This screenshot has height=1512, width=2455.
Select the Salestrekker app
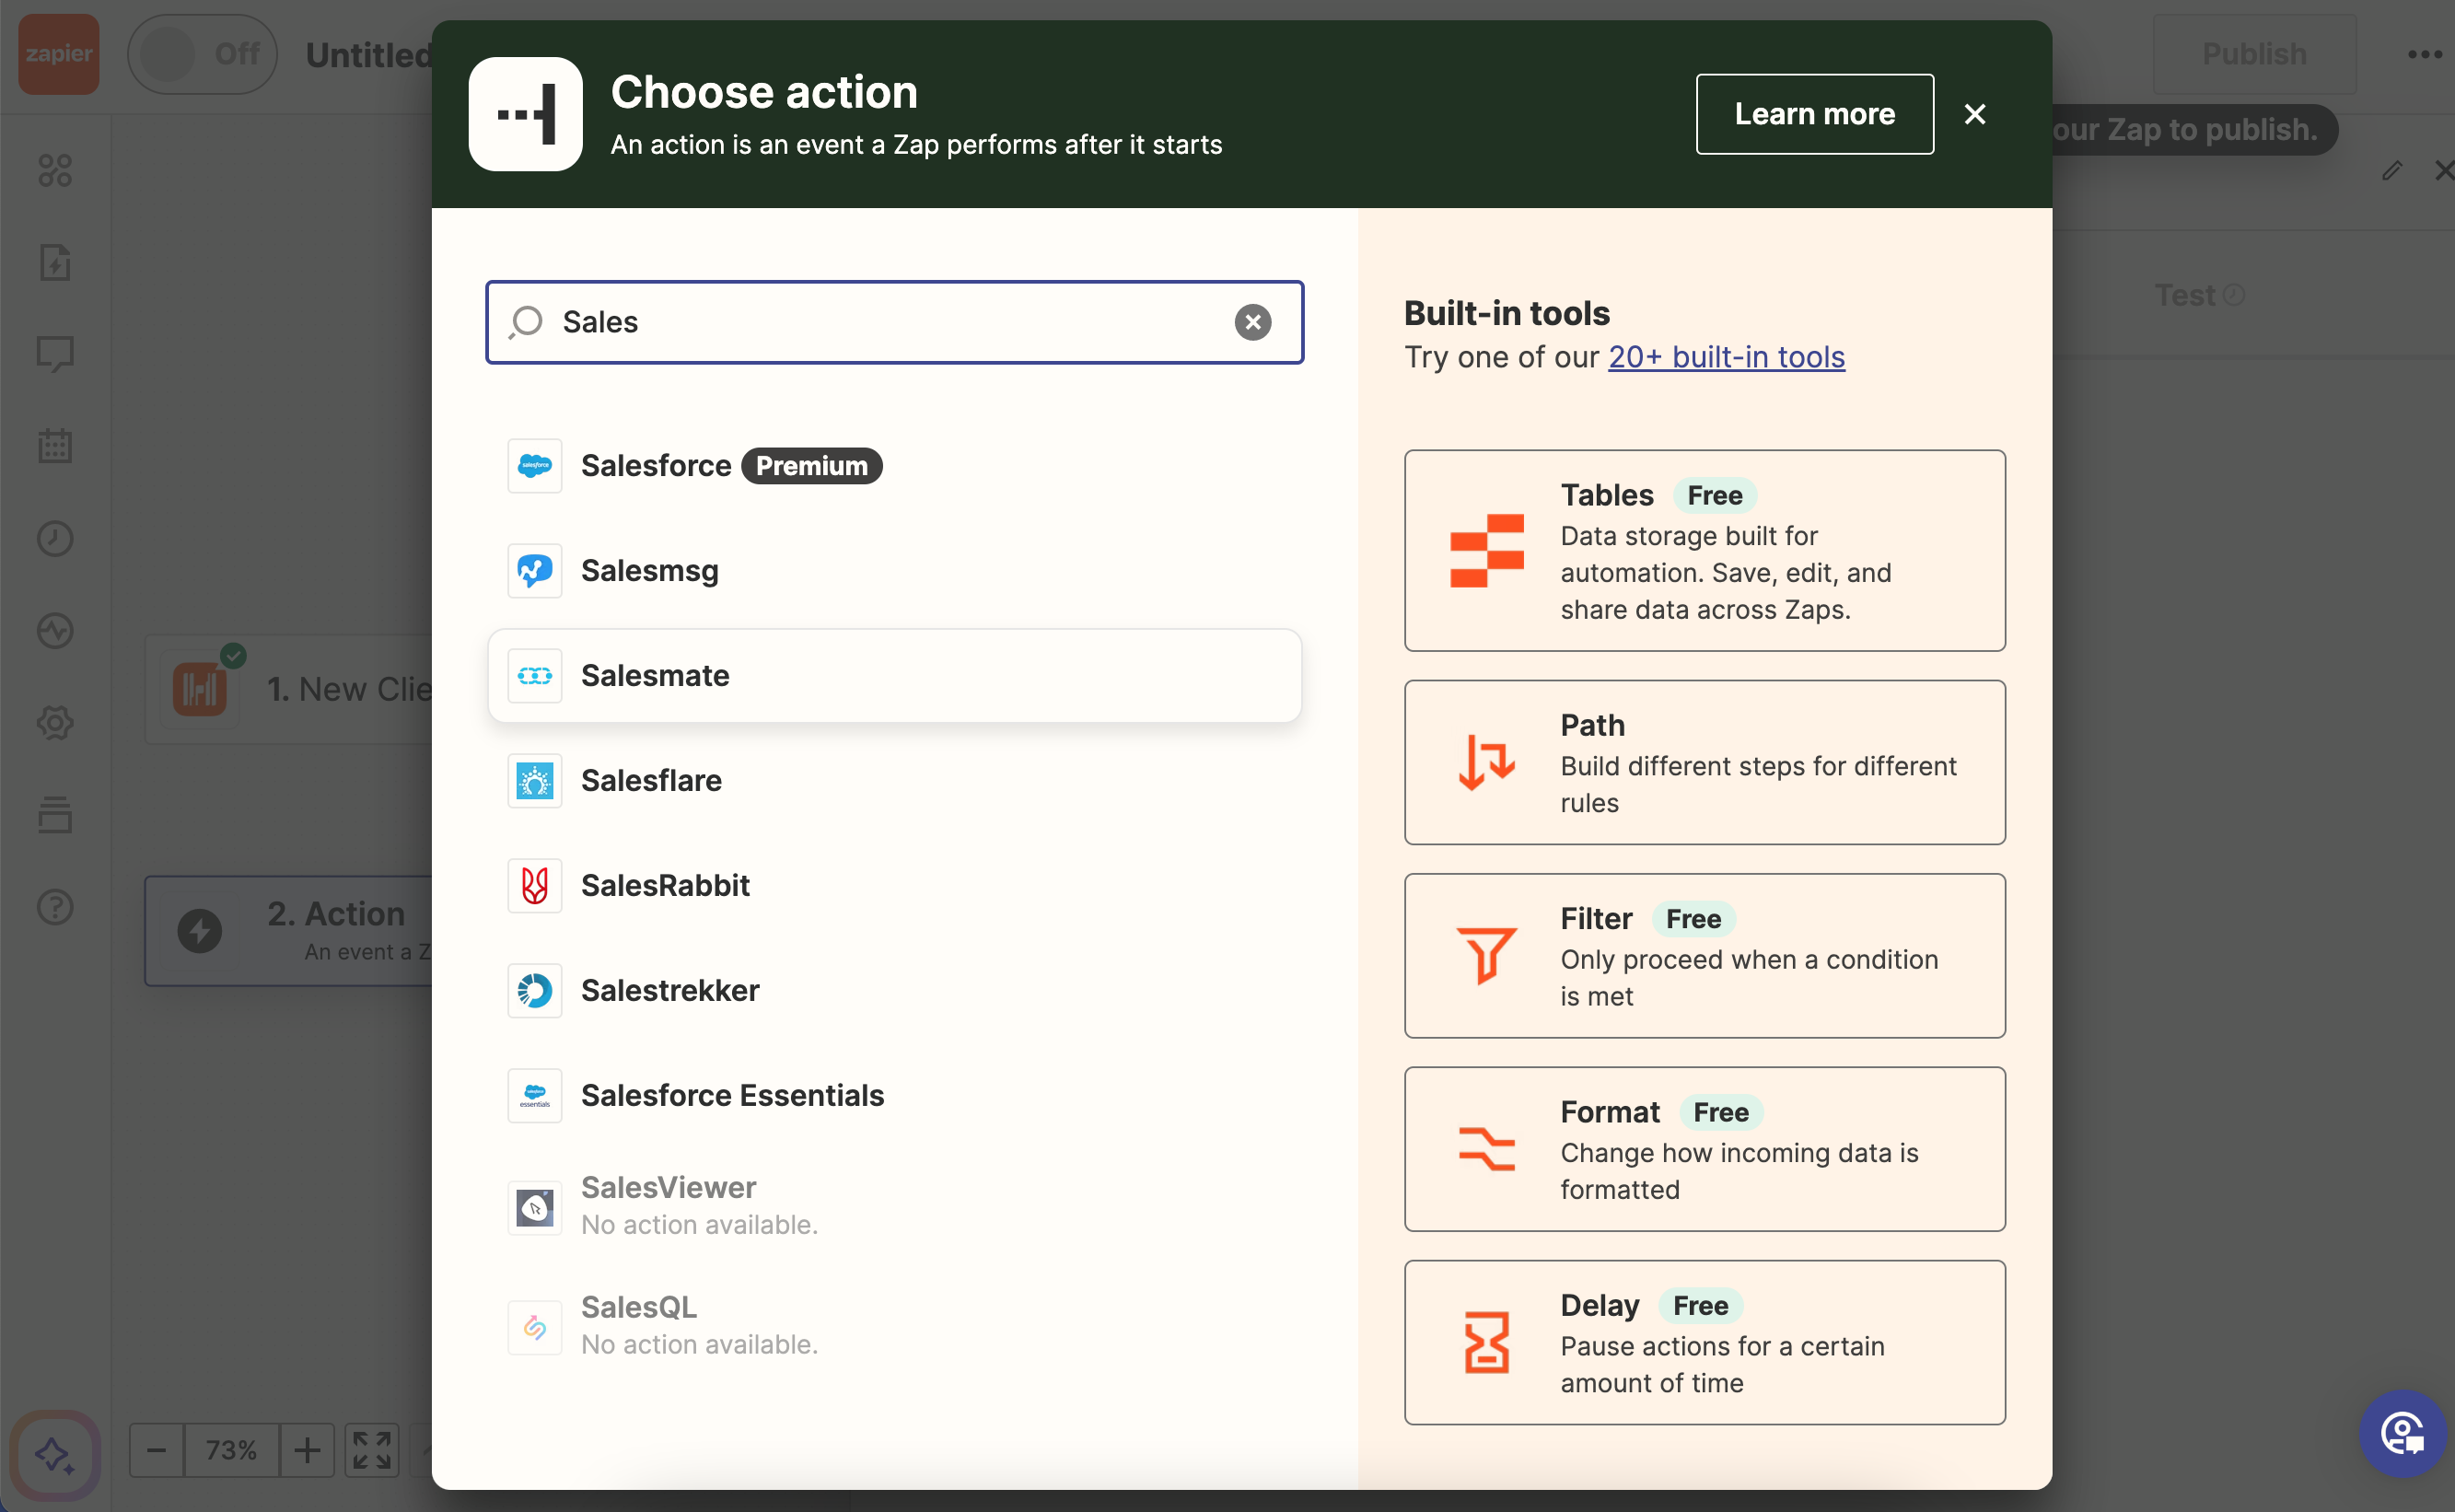(x=894, y=991)
